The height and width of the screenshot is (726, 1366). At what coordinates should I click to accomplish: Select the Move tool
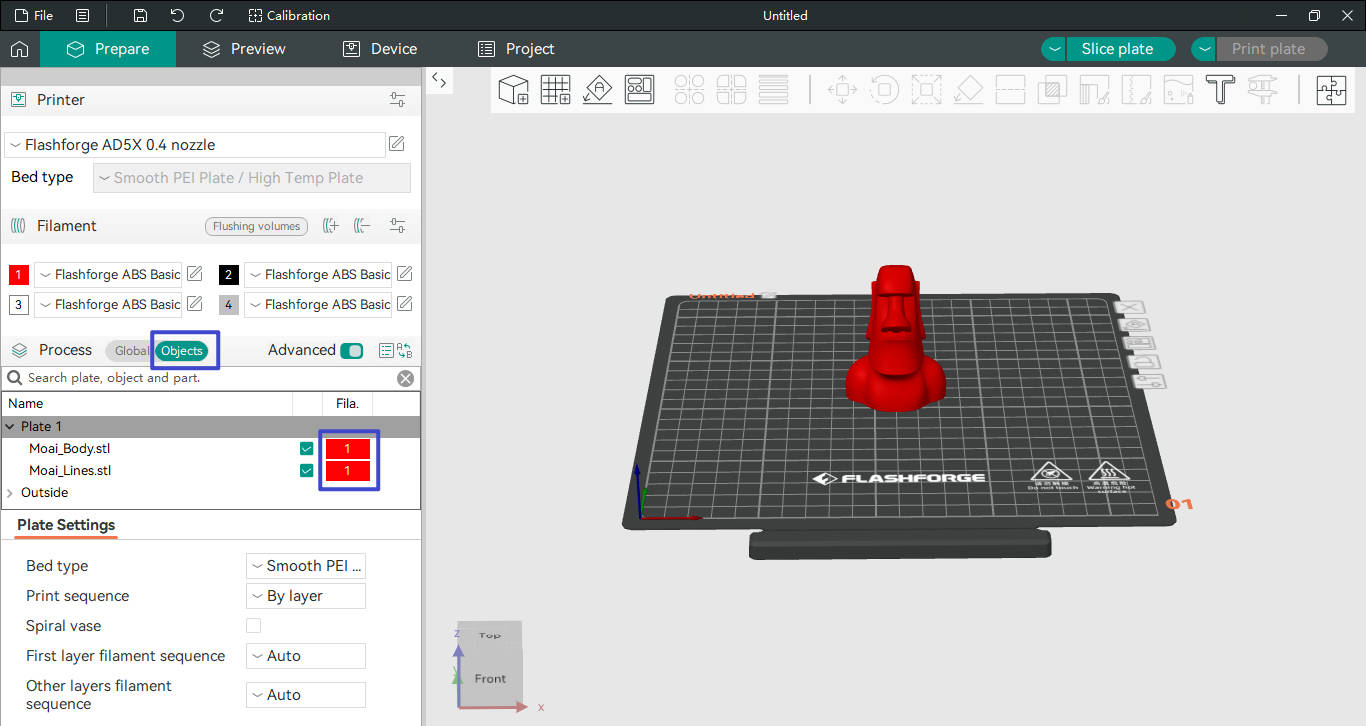point(842,90)
